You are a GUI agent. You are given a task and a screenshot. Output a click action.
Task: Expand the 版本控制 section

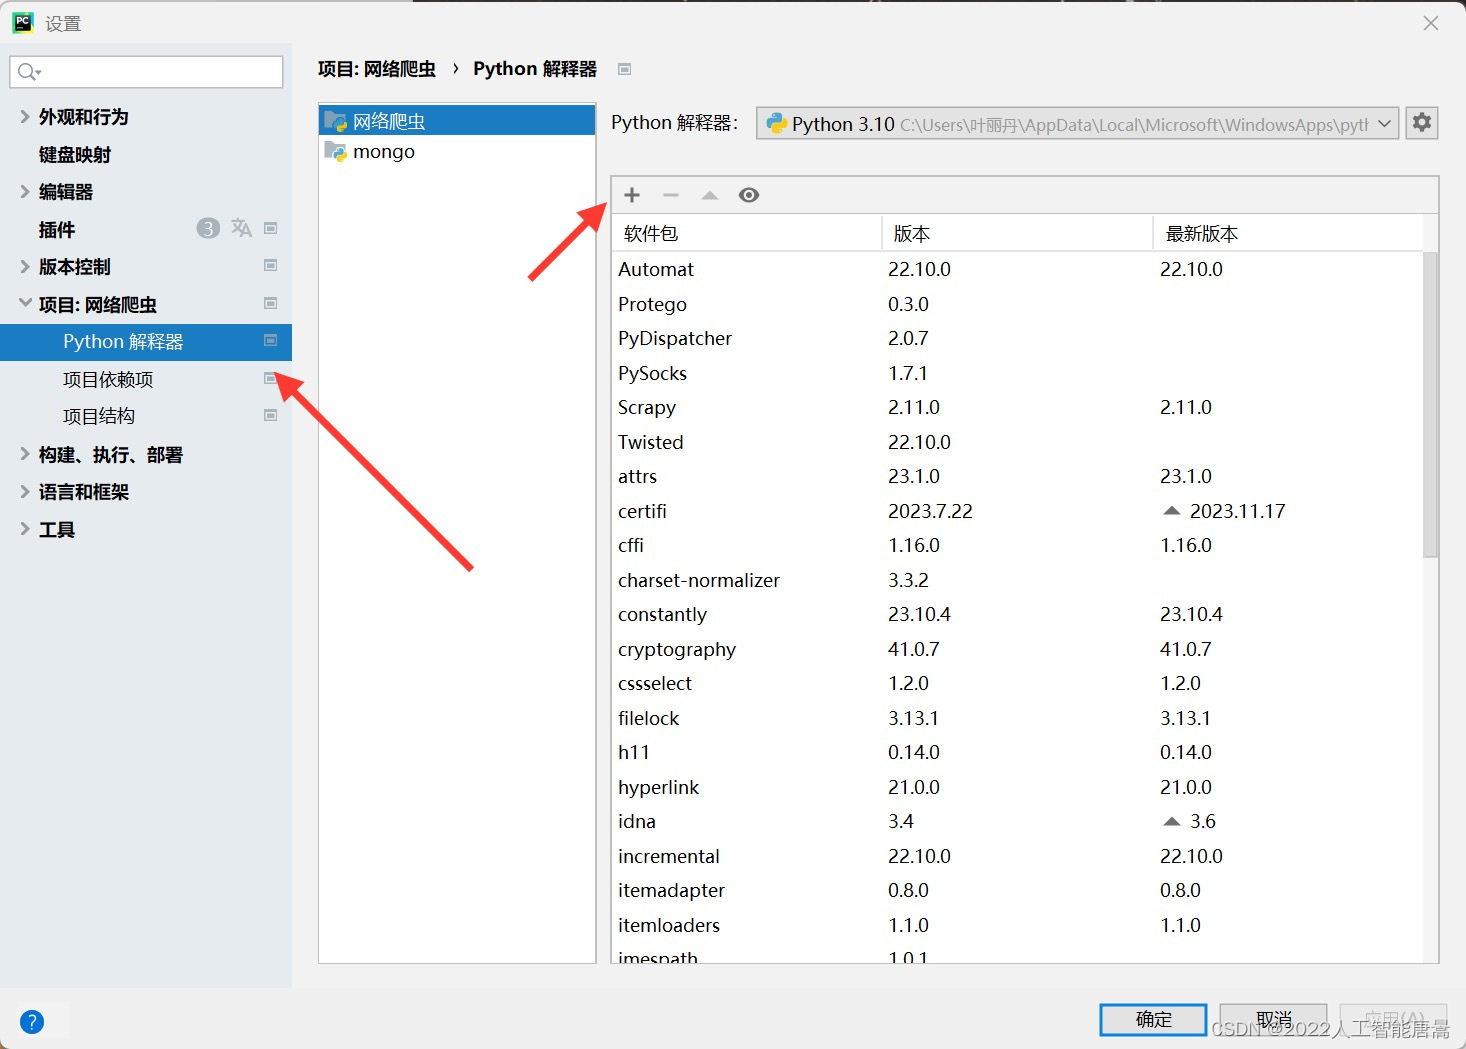[25, 266]
